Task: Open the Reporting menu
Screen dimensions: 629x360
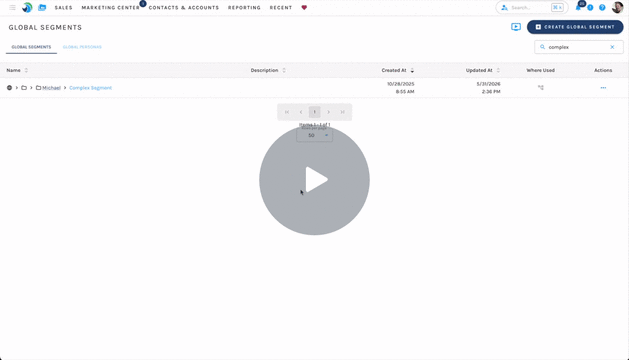Action: [x=244, y=8]
